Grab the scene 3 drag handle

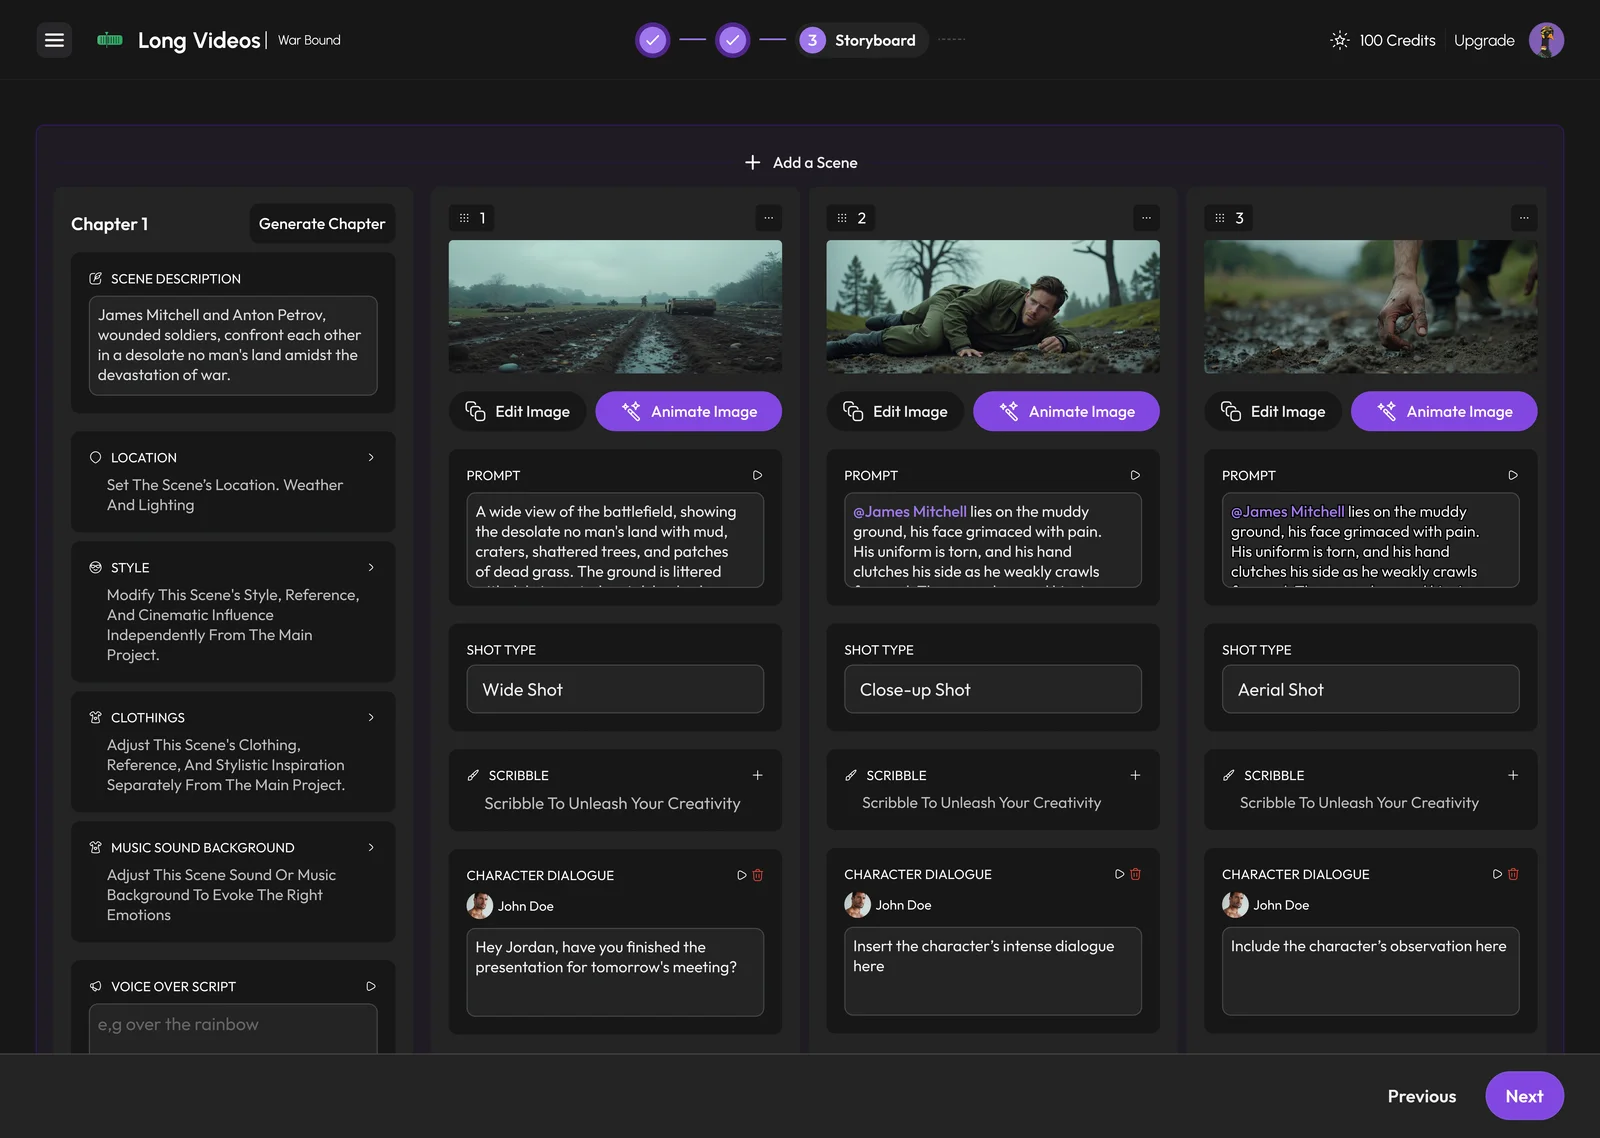coord(1219,218)
